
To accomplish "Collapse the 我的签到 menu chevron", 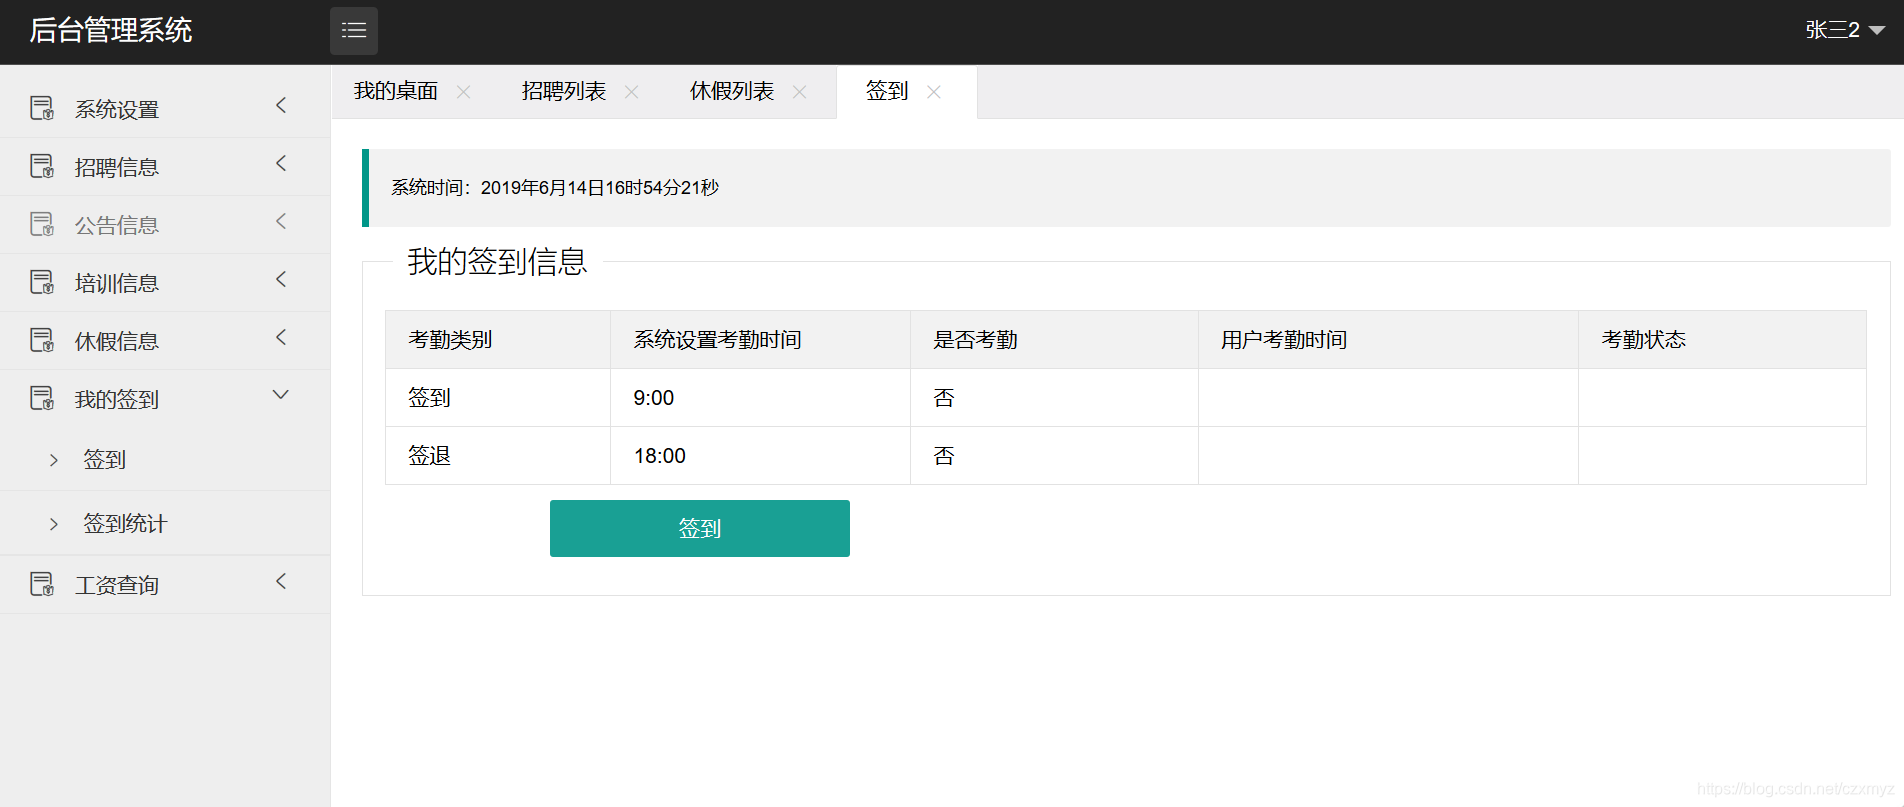I will click(x=281, y=395).
